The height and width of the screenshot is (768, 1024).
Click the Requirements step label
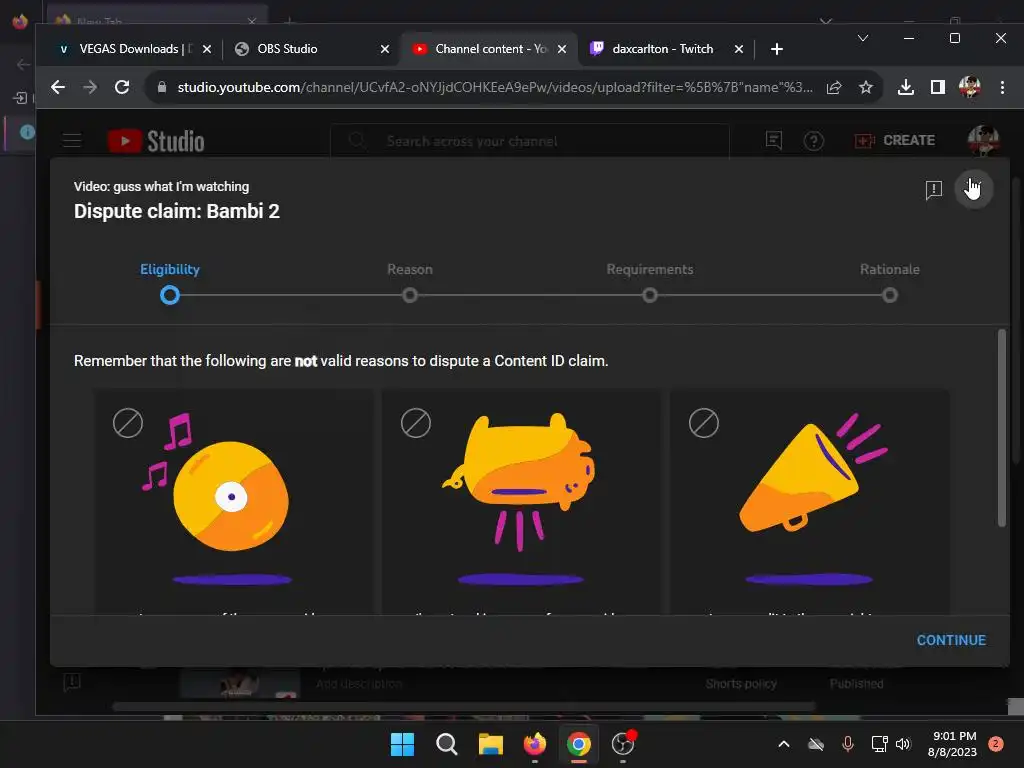coord(650,269)
